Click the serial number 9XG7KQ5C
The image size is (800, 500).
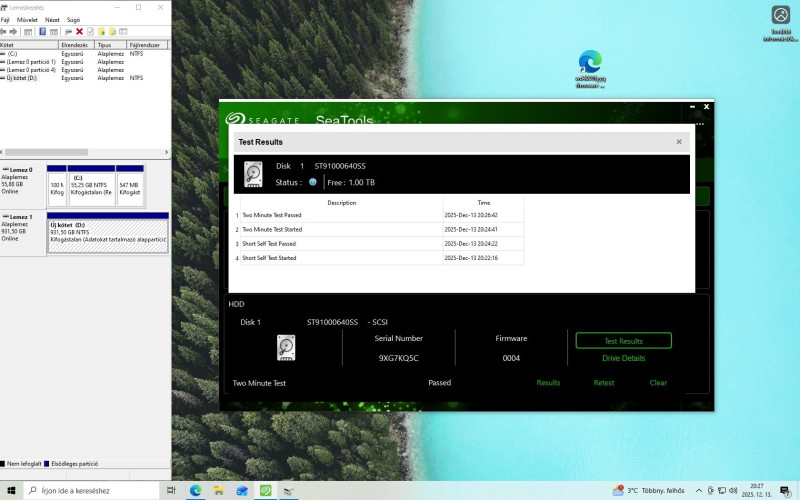coord(398,358)
